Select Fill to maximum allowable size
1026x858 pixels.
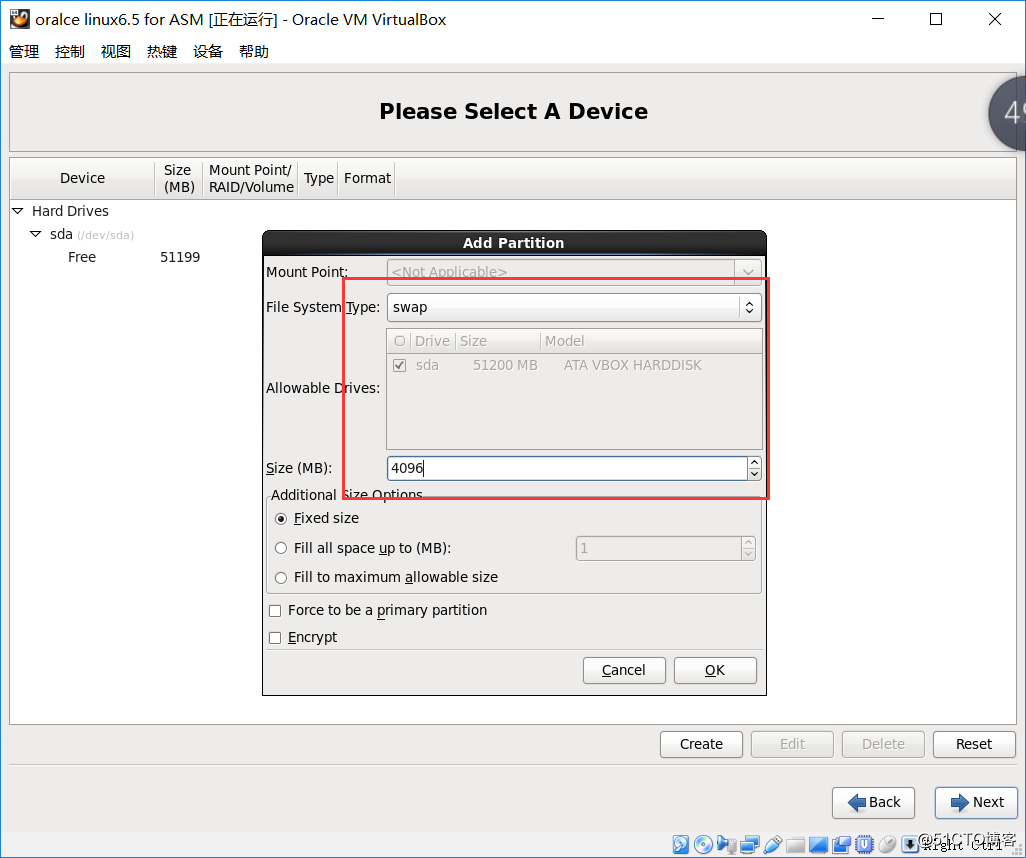tap(281, 578)
